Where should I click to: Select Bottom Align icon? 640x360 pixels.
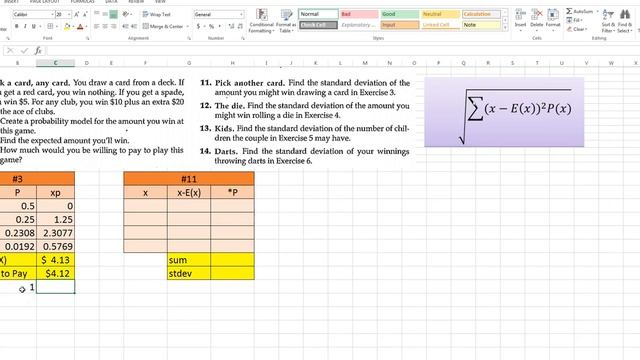pos(114,14)
